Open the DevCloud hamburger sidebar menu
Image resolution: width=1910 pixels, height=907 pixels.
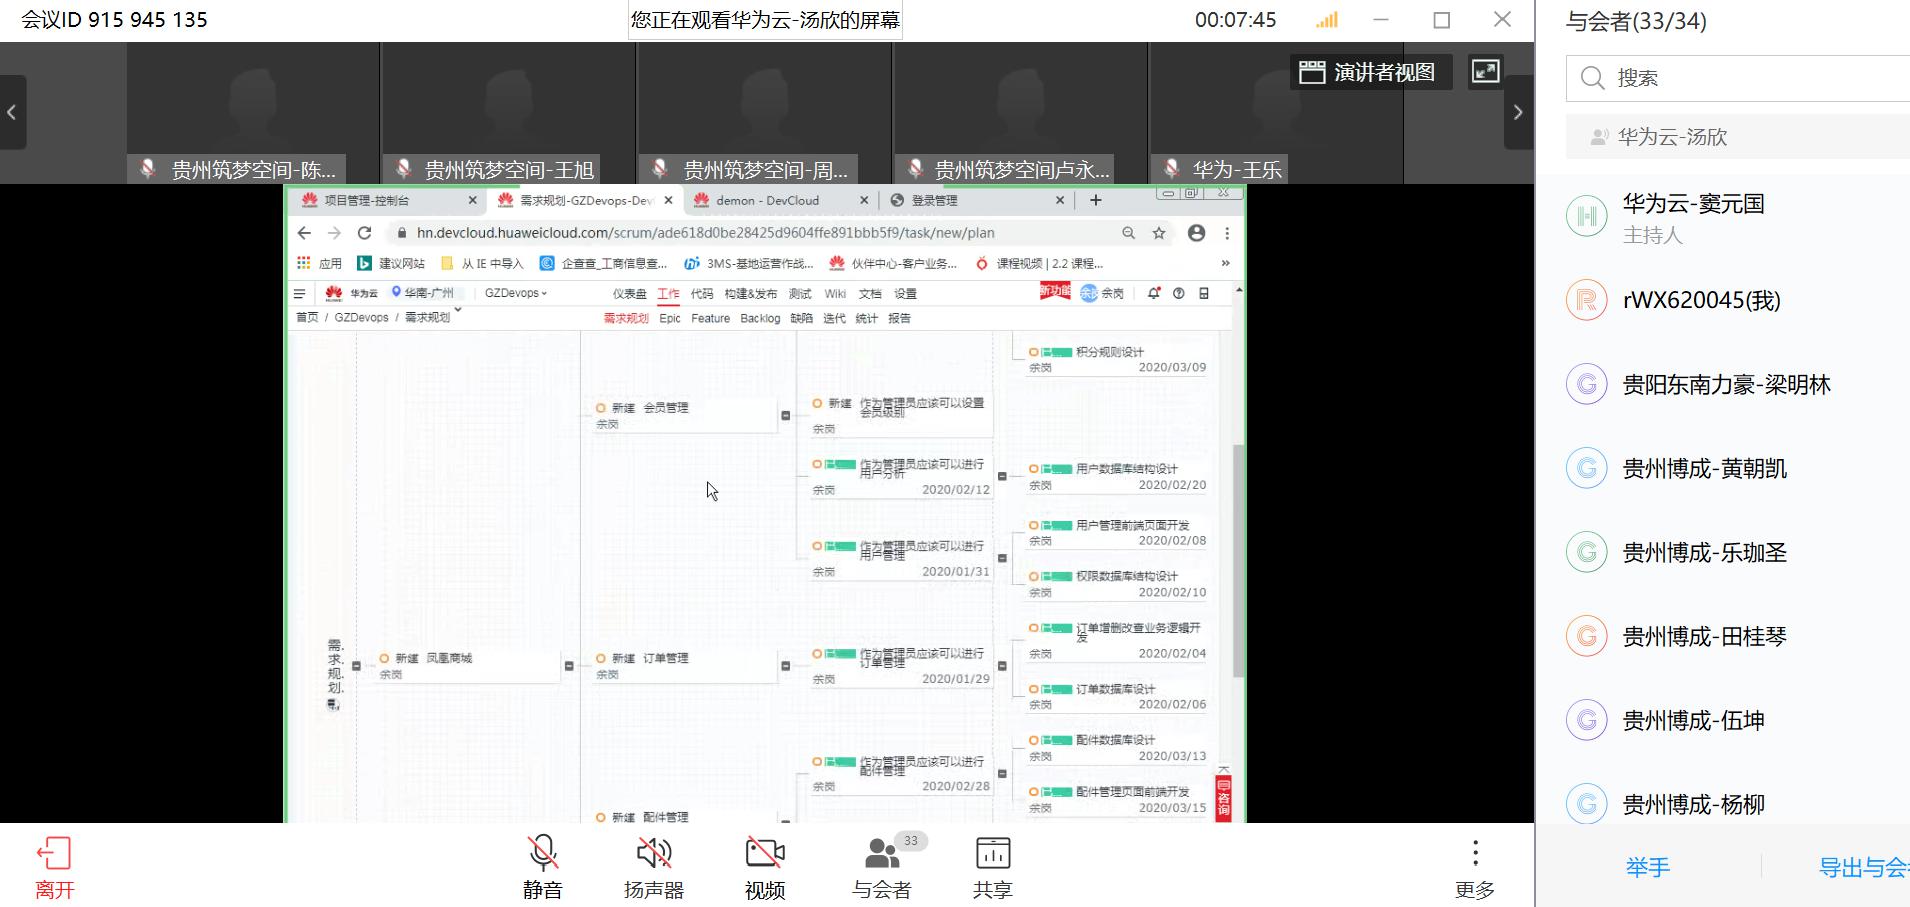(x=299, y=294)
